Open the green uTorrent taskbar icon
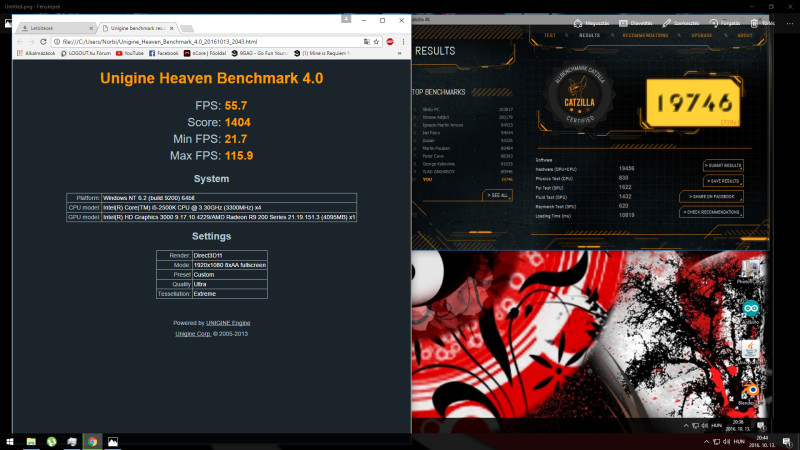Viewport: 800px width, 450px height. (x=52, y=441)
